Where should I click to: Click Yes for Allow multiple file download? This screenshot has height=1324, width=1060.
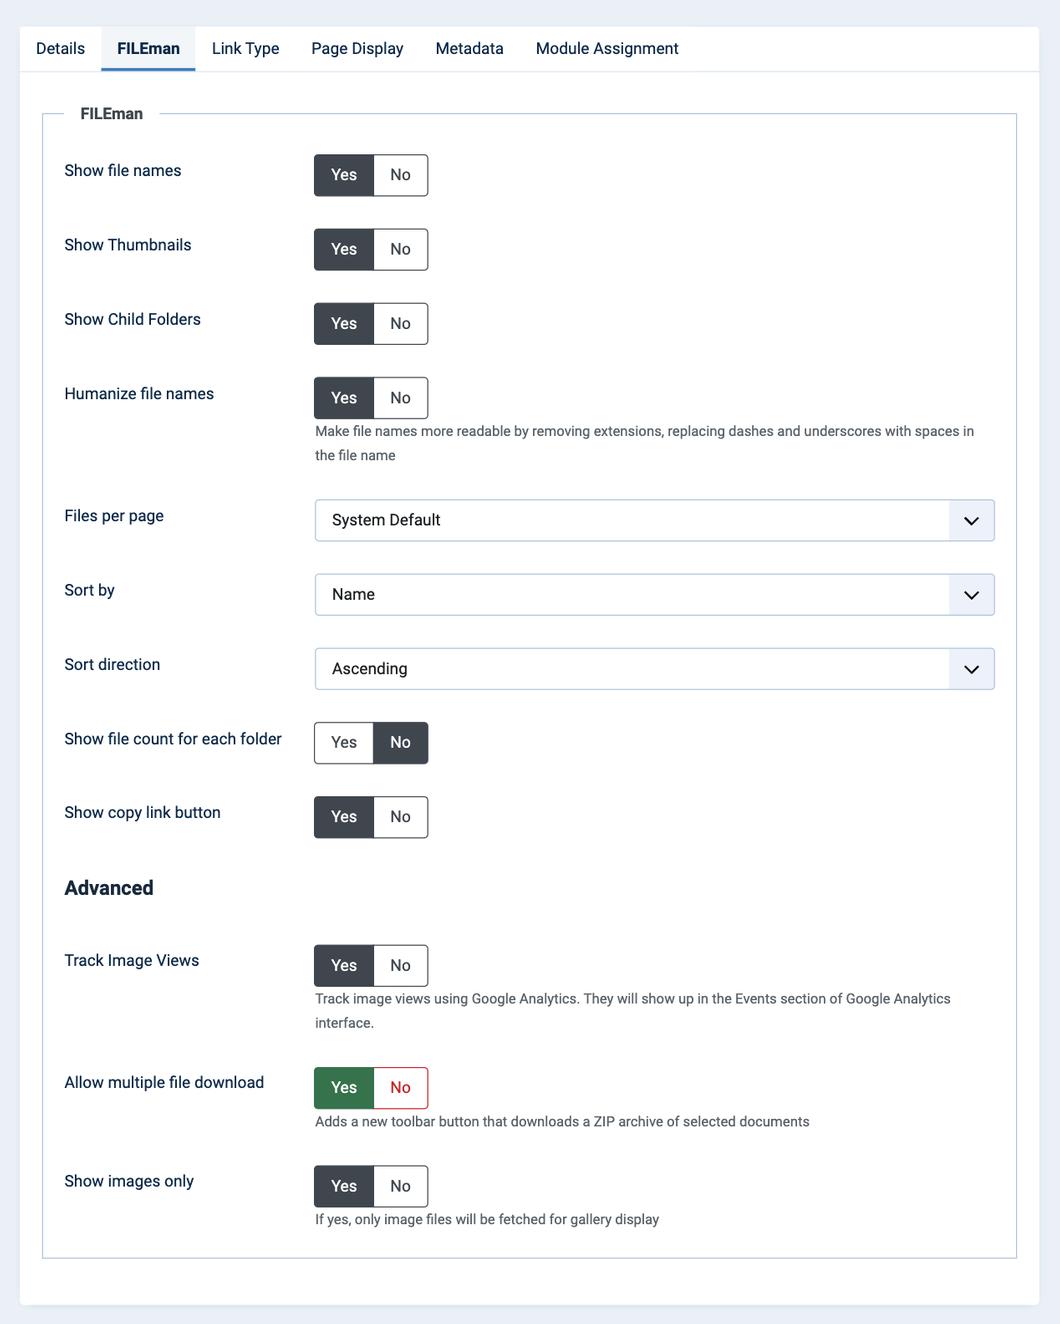point(344,1088)
